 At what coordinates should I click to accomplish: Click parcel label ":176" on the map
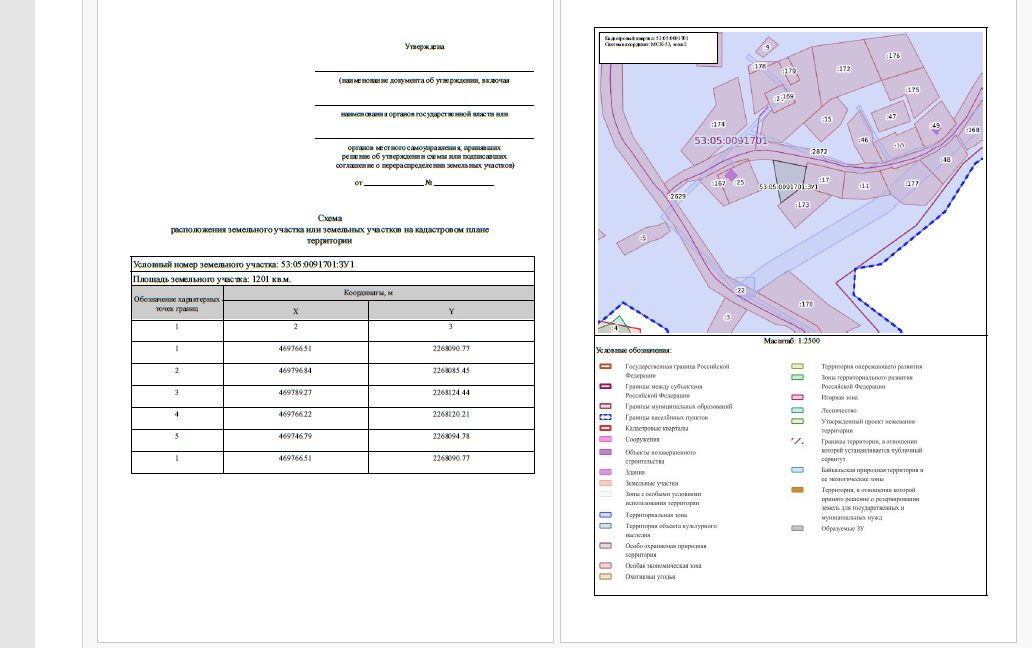[x=893, y=56]
